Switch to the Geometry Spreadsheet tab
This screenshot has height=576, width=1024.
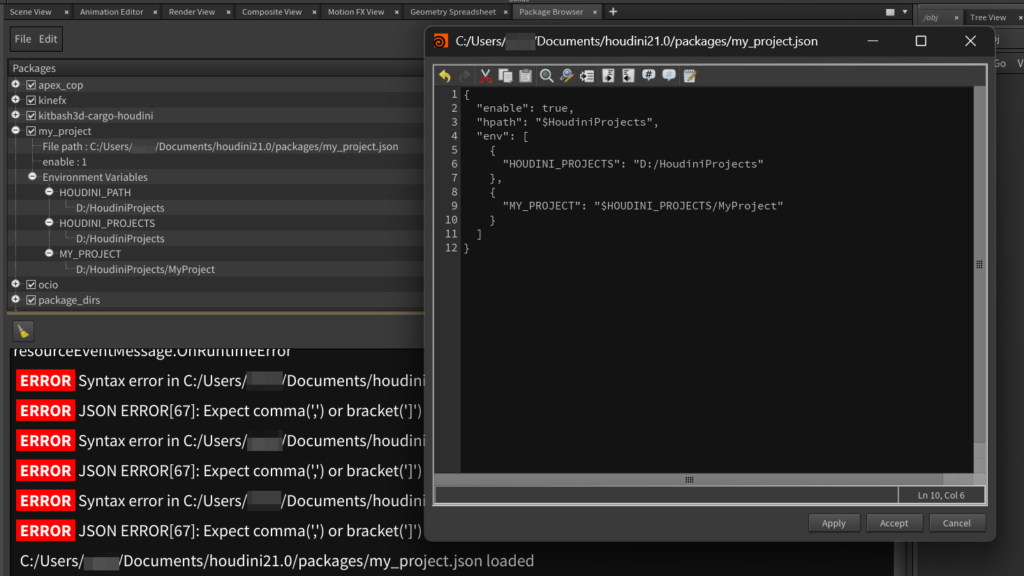(452, 12)
